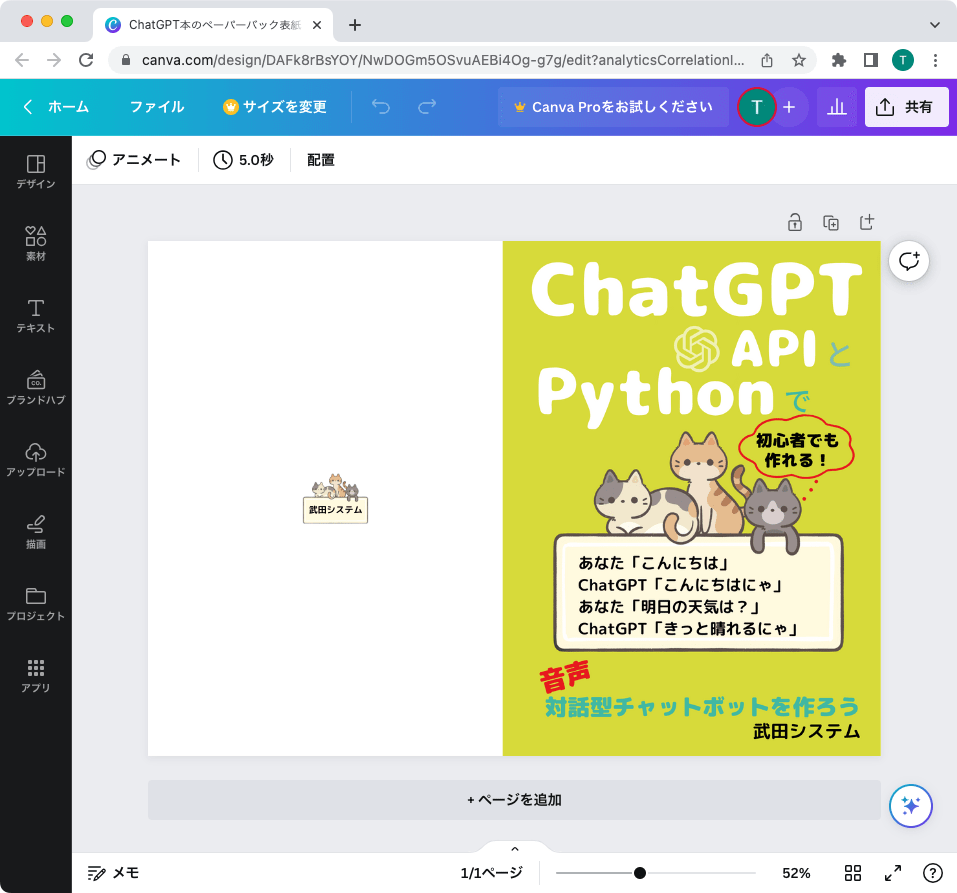957x893 pixels.
Task: Select the red 音声 text
Action: (x=565, y=675)
